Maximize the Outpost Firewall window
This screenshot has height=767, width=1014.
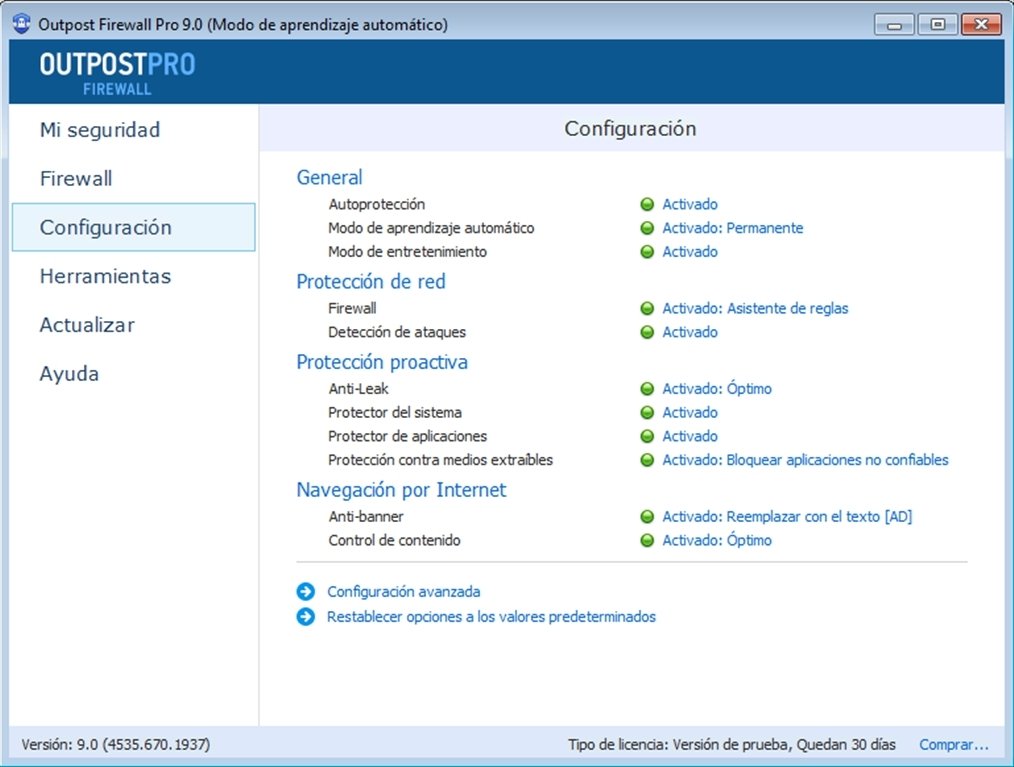point(938,25)
